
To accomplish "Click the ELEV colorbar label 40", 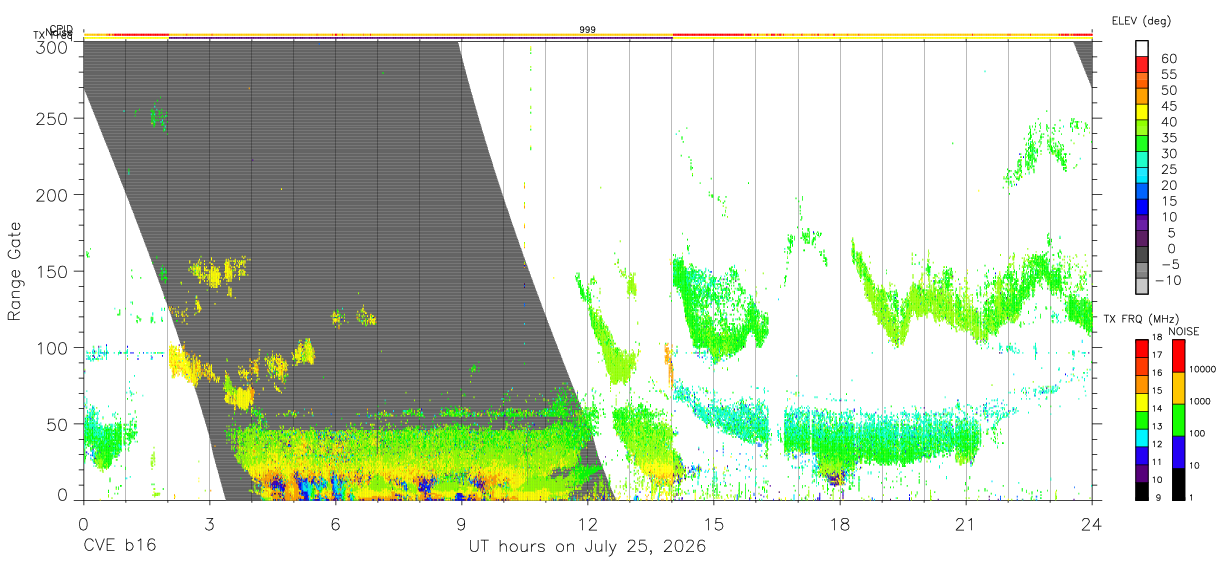I will coord(1169,122).
